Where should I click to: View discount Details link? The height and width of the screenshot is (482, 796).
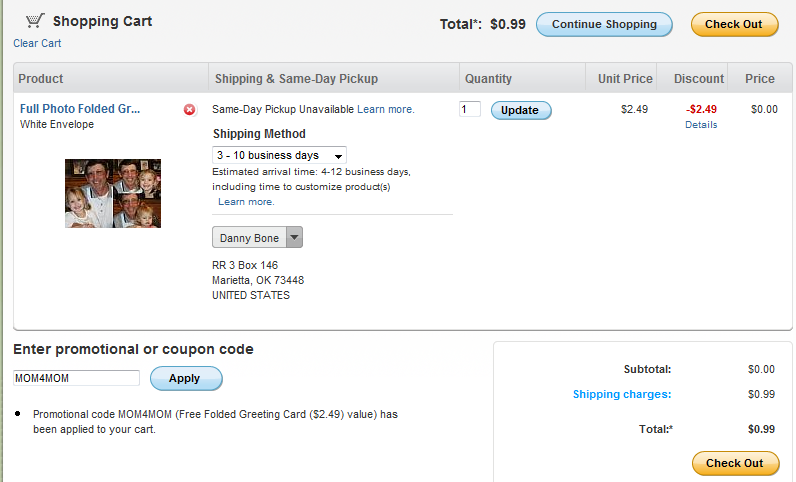(701, 125)
